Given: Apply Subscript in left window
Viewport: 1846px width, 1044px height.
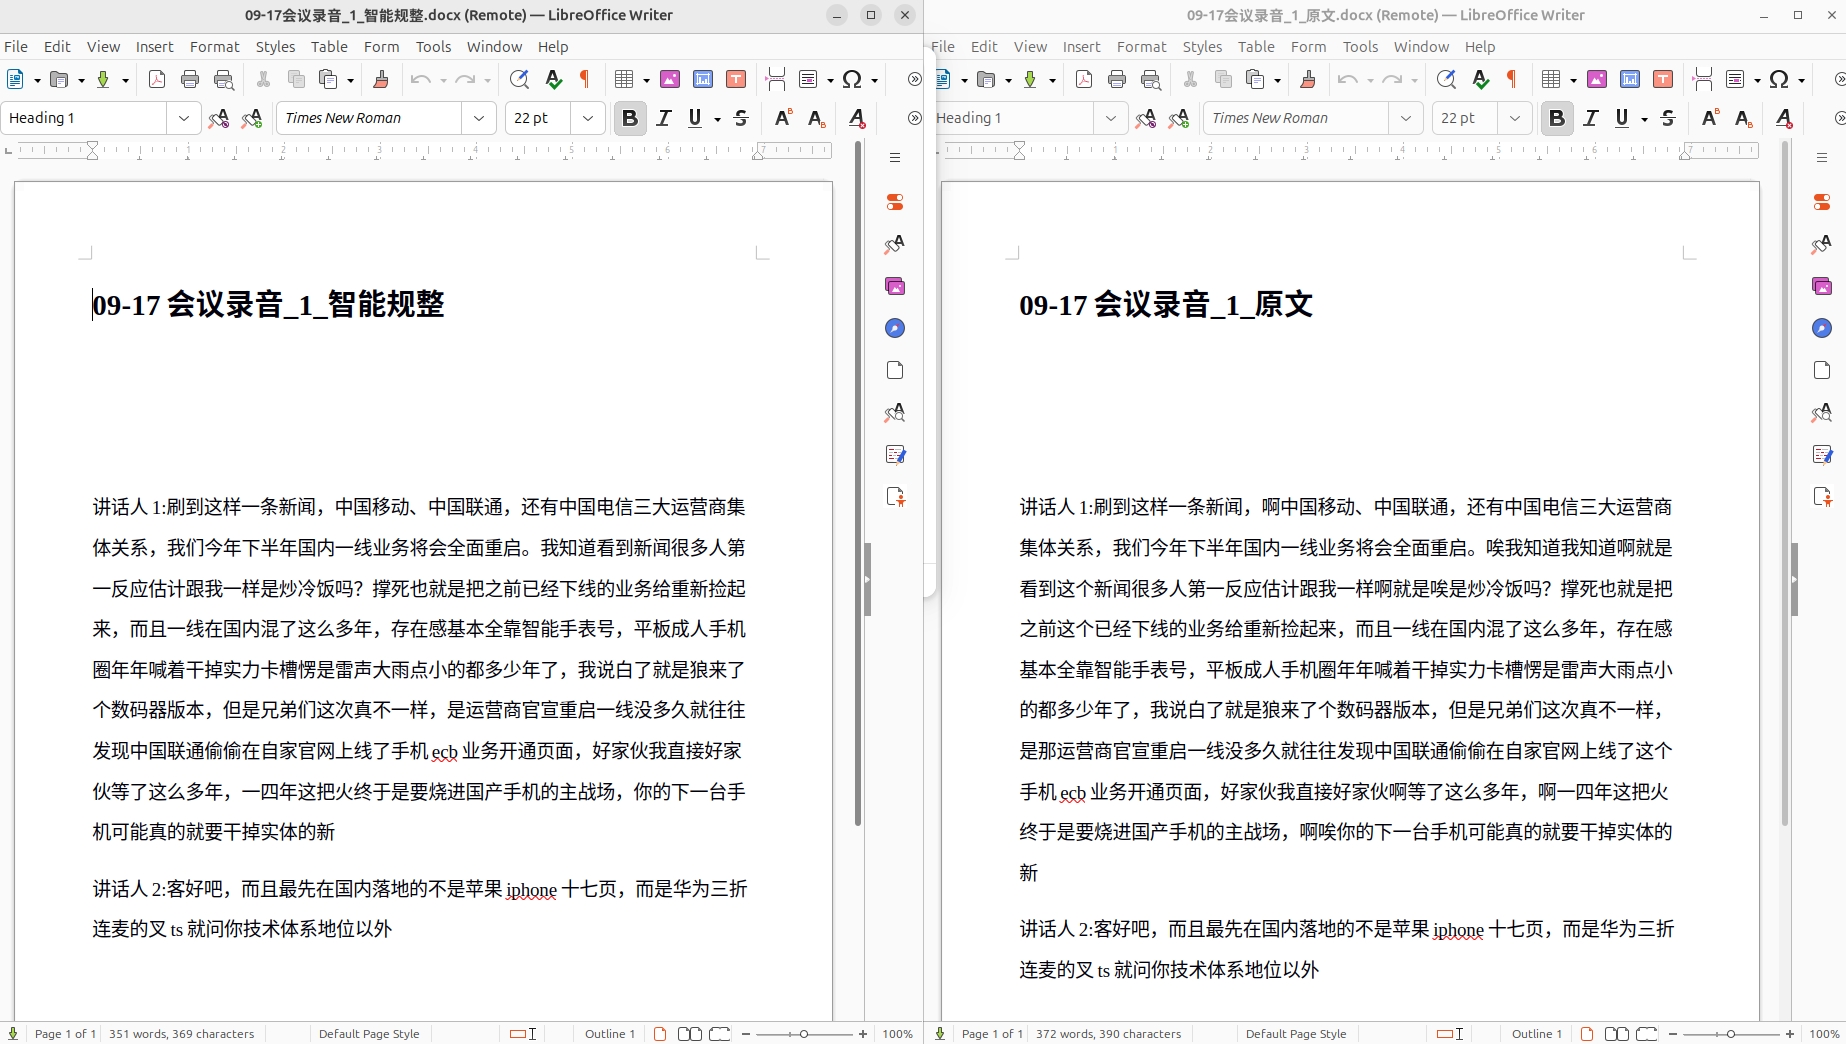Looking at the screenshot, I should [x=817, y=118].
